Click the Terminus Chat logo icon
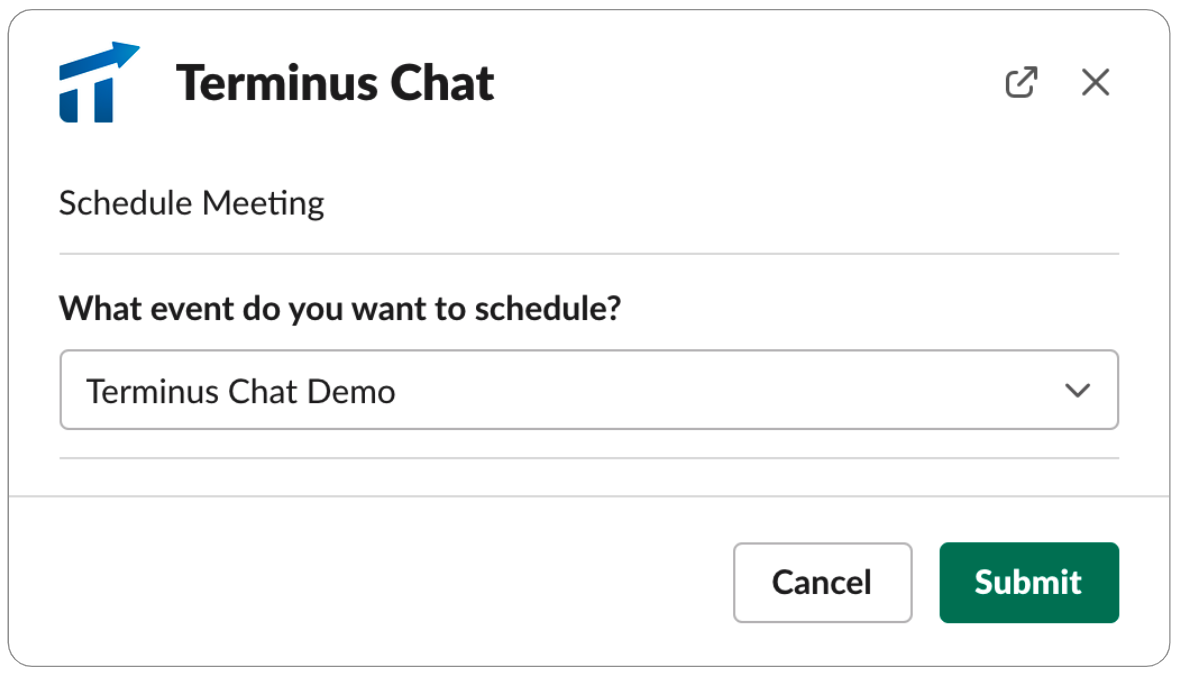 pyautogui.click(x=99, y=82)
